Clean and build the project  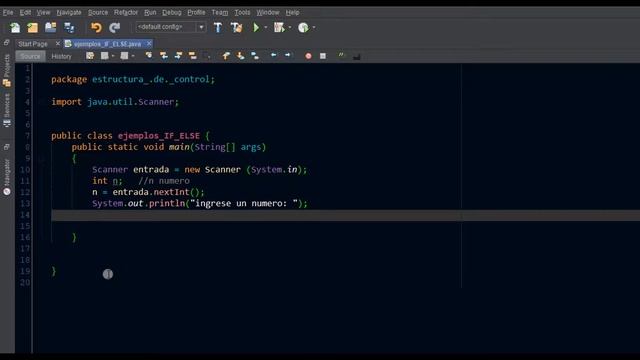(x=236, y=27)
